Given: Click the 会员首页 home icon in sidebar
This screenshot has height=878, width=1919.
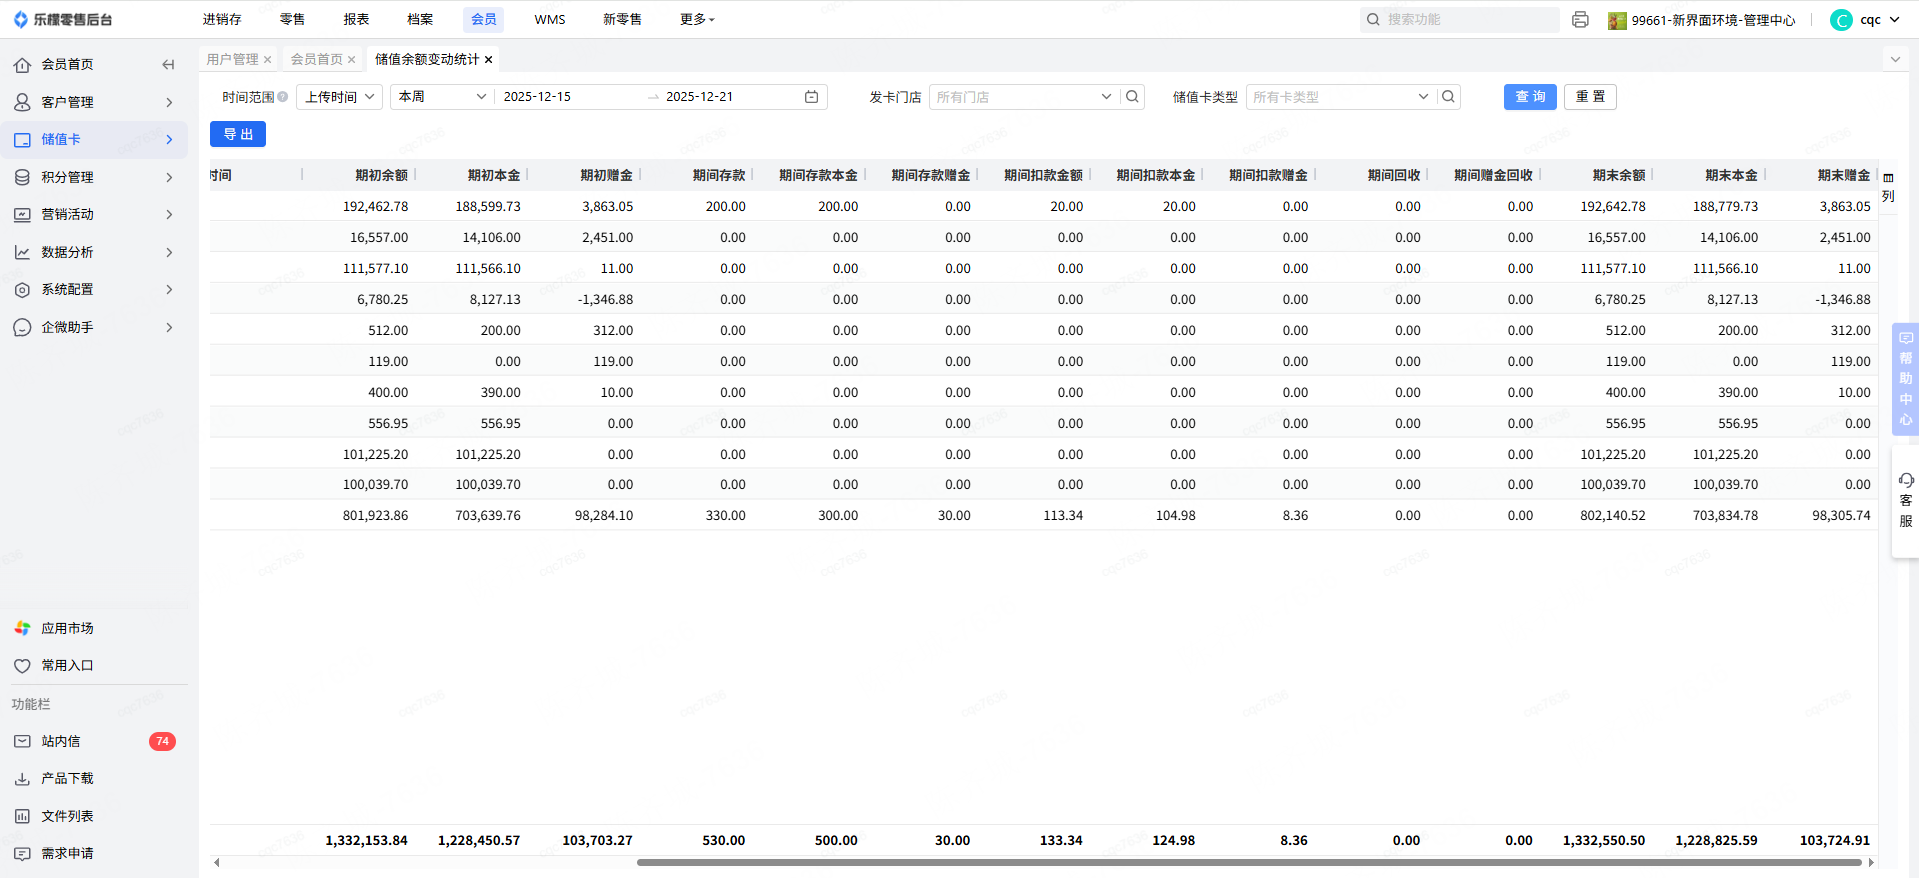Looking at the screenshot, I should click(22, 65).
